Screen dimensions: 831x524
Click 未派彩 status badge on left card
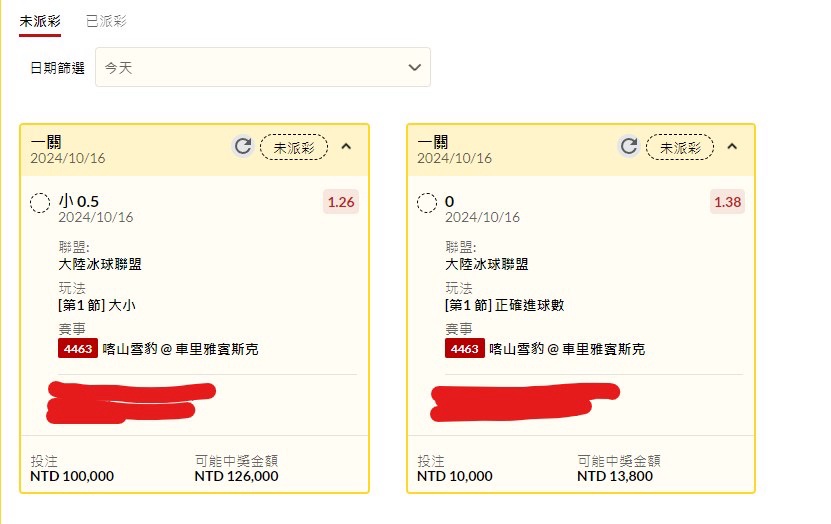coord(294,147)
